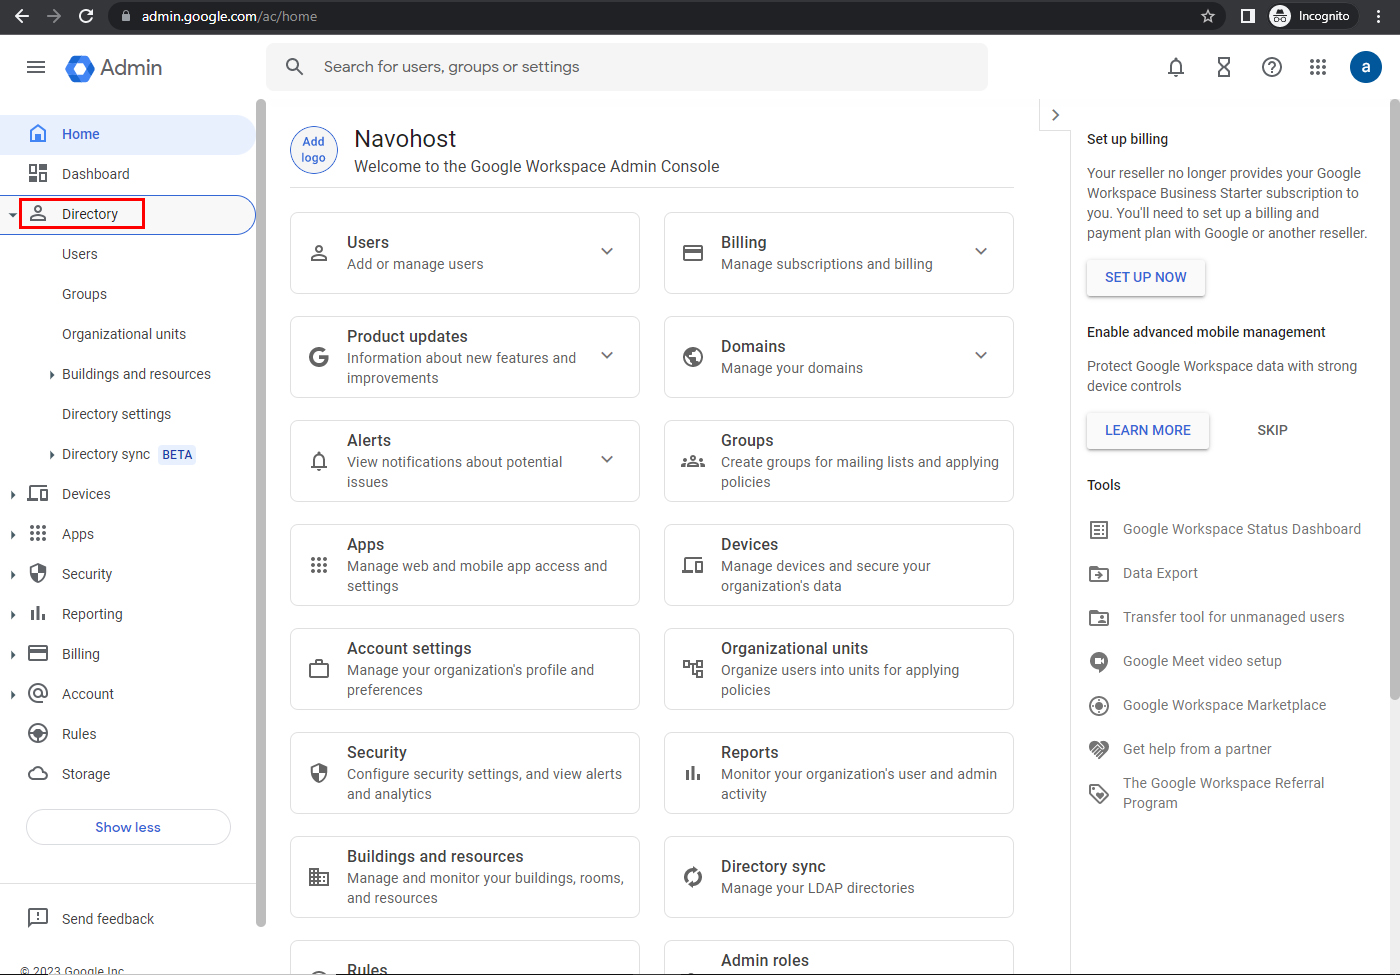The width and height of the screenshot is (1400, 975).
Task: Click the bookmark star in address bar
Action: tap(1208, 16)
